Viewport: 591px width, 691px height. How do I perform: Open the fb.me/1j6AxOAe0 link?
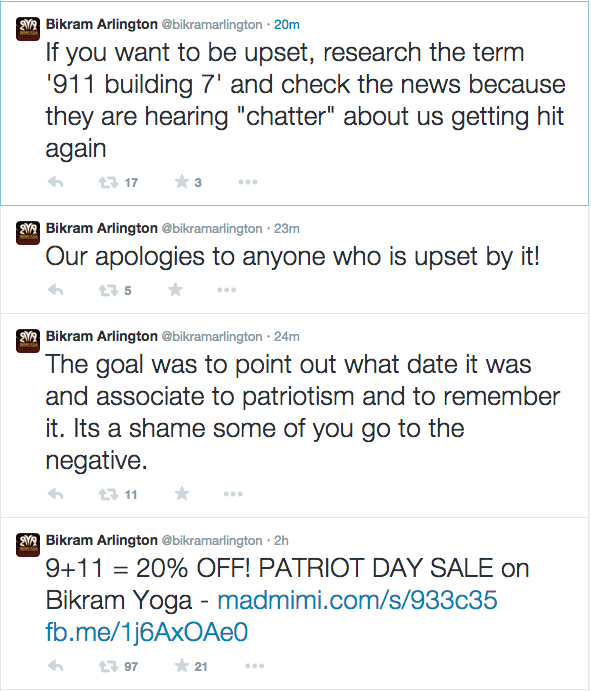coord(147,632)
